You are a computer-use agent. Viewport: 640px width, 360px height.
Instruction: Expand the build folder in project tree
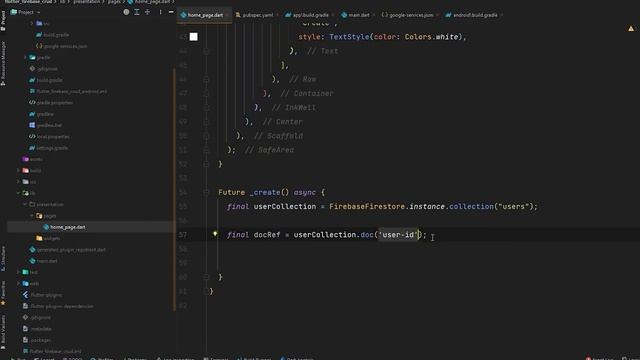click(18, 170)
